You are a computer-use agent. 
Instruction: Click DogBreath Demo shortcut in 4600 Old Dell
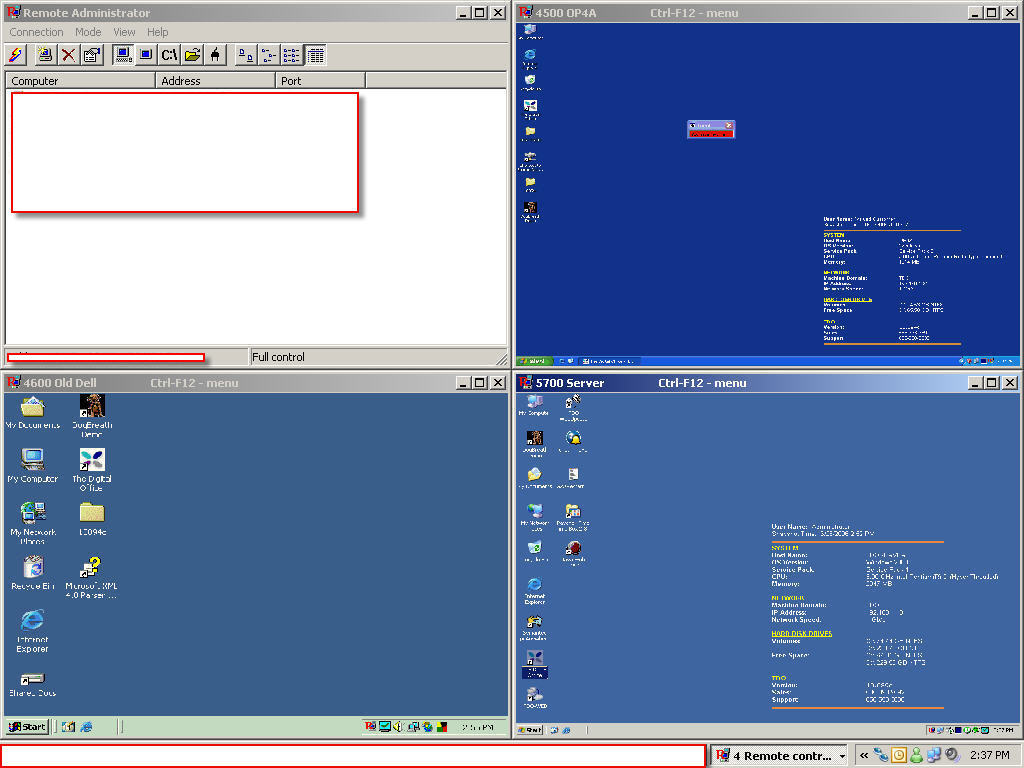click(92, 416)
